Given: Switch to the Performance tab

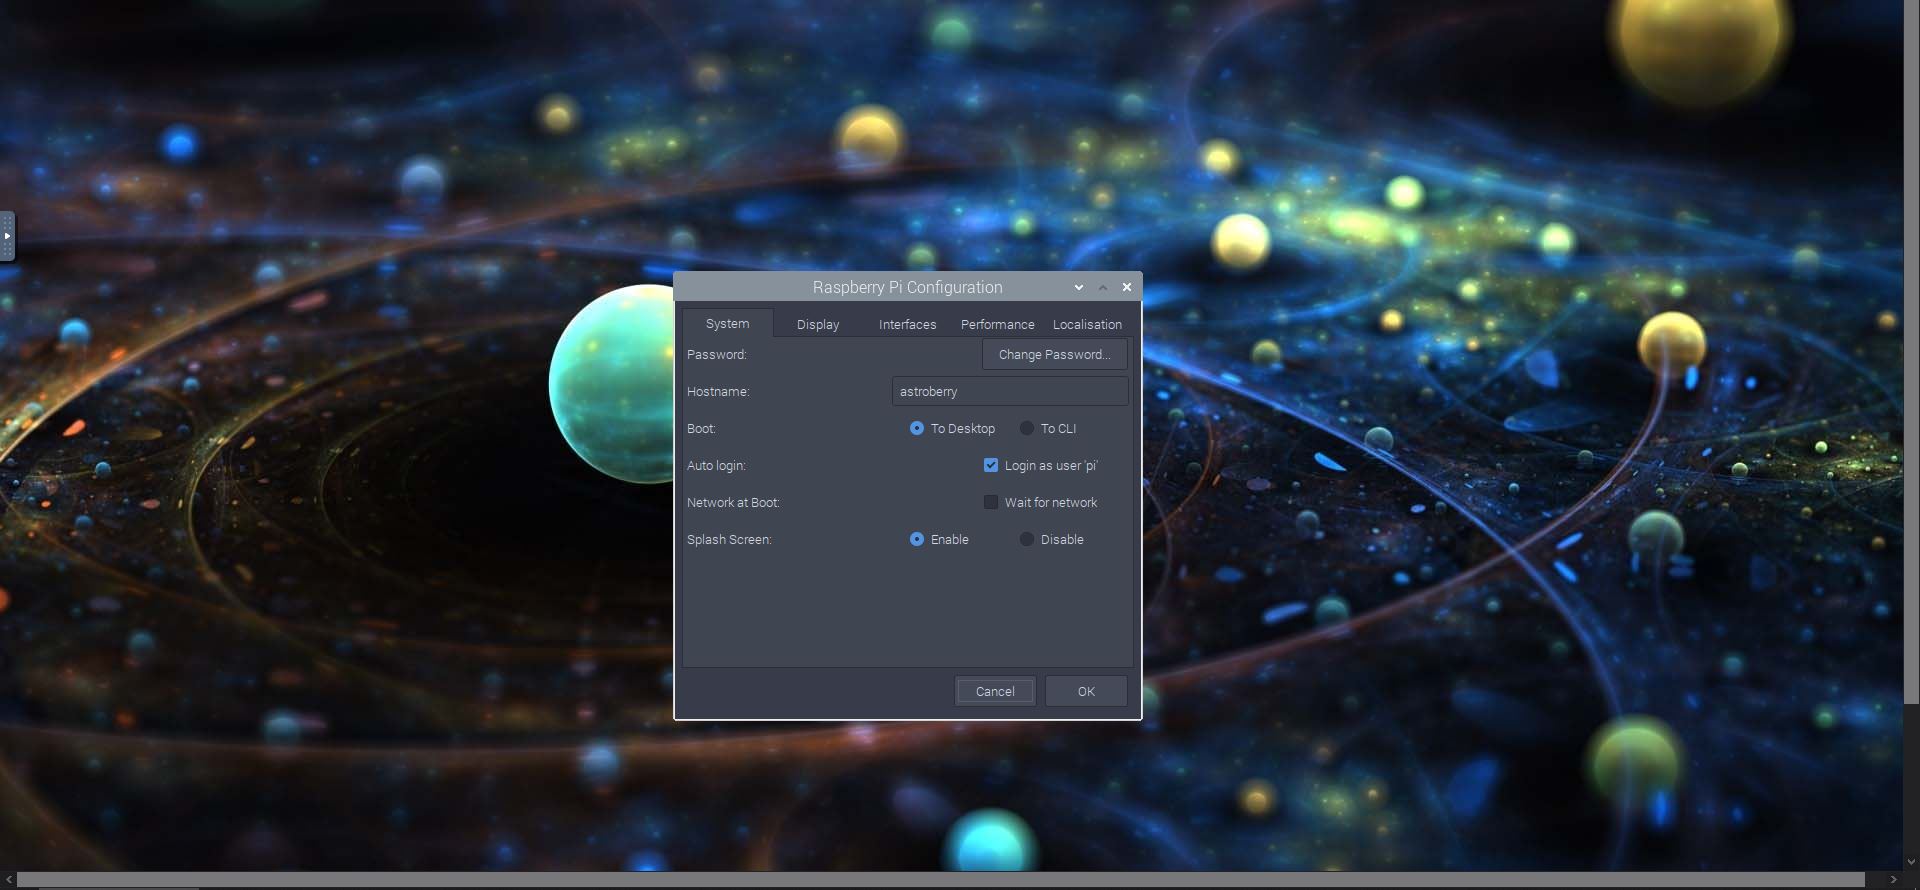Looking at the screenshot, I should pyautogui.click(x=997, y=324).
